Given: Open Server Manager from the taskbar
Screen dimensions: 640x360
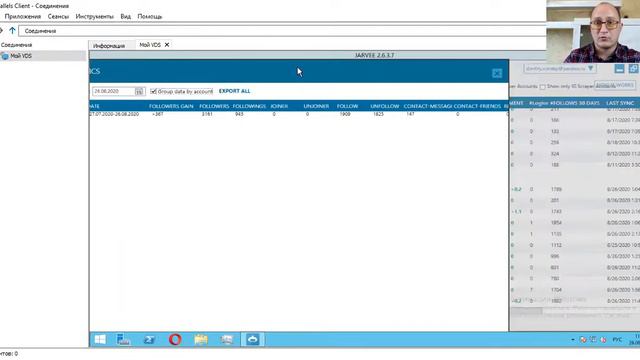Looking at the screenshot, I should click(x=123, y=339).
